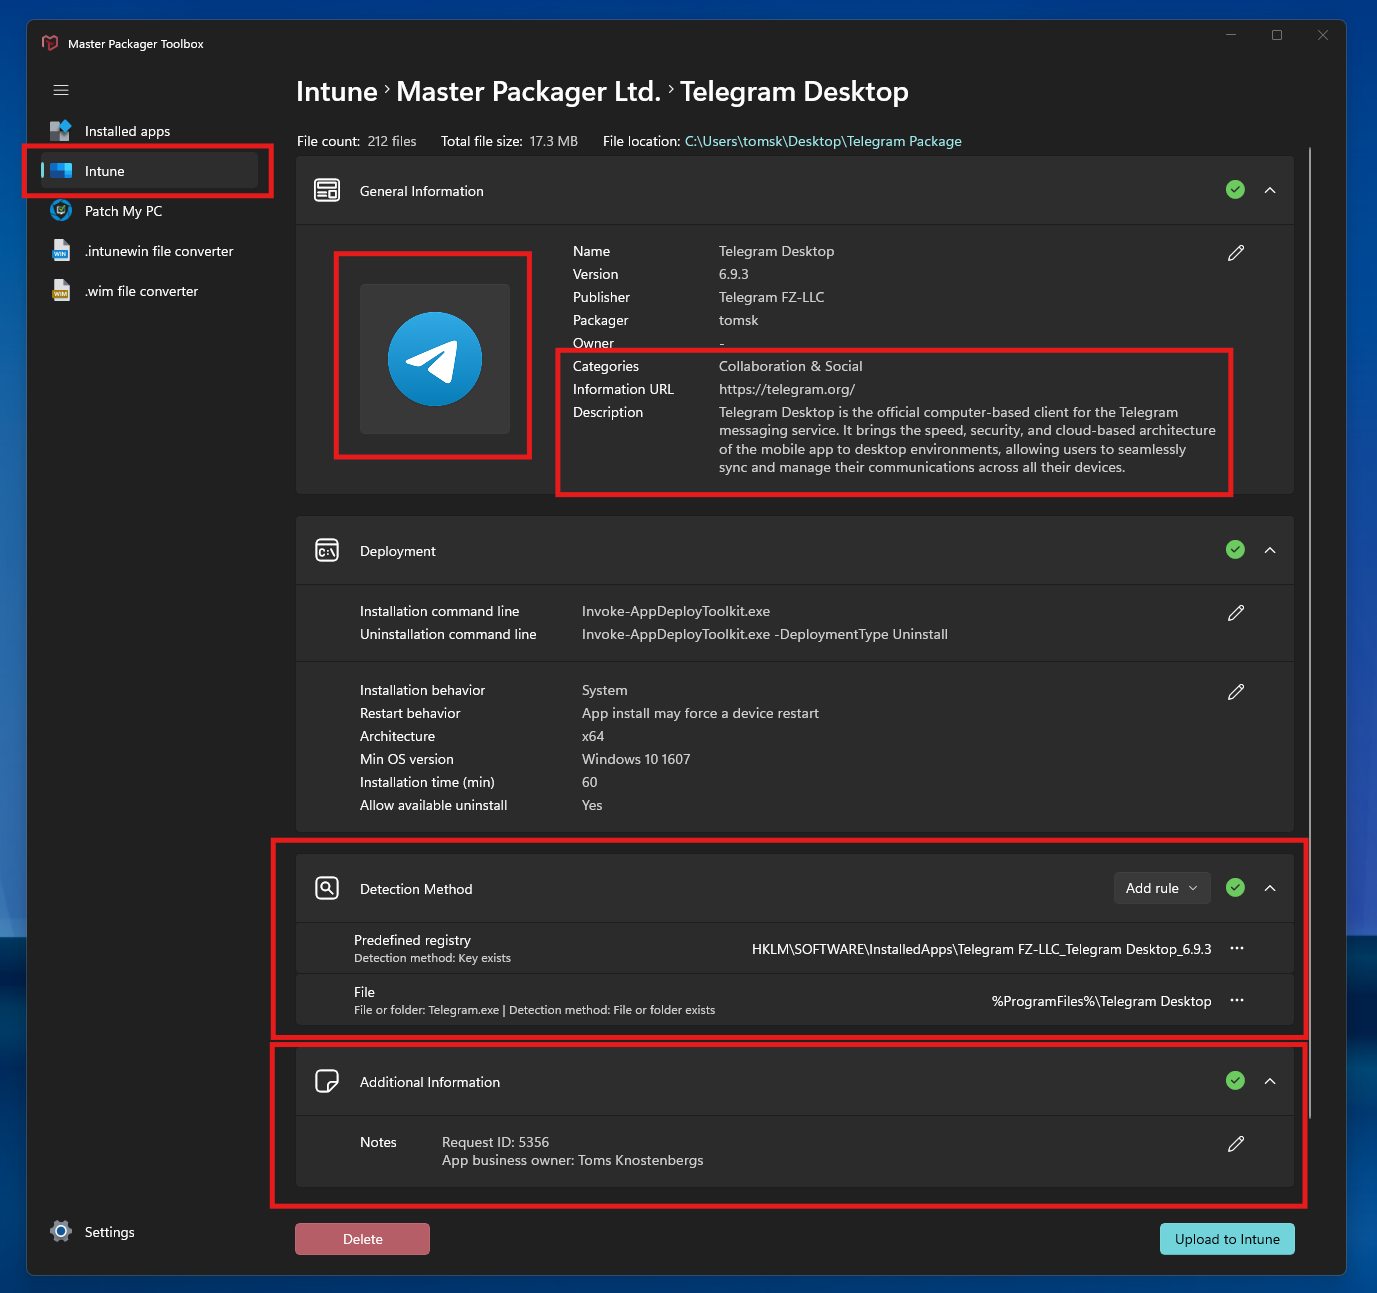
Task: Click the Request ID: 5356 note text
Action: pyautogui.click(x=495, y=1142)
